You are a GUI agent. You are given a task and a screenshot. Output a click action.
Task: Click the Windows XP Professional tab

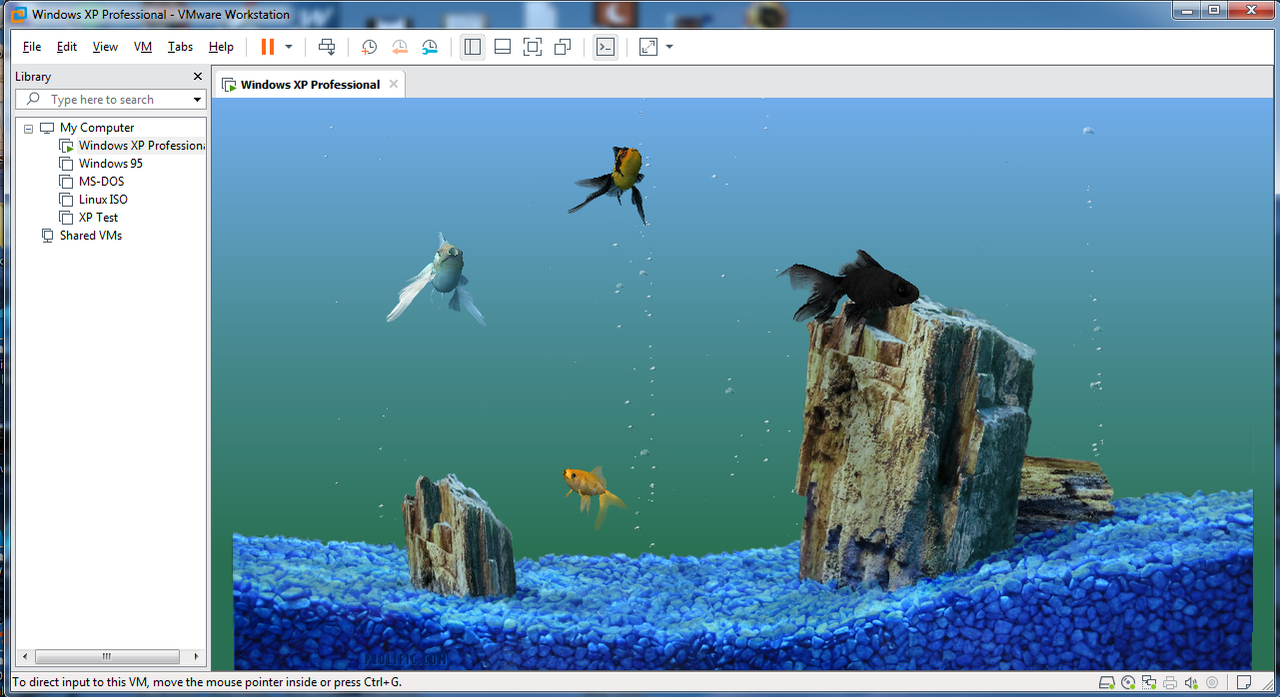[310, 85]
